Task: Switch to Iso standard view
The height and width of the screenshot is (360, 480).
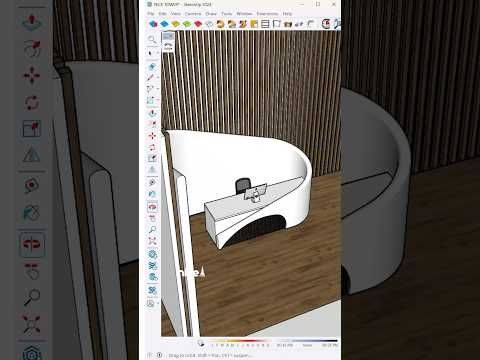Action: click(153, 24)
